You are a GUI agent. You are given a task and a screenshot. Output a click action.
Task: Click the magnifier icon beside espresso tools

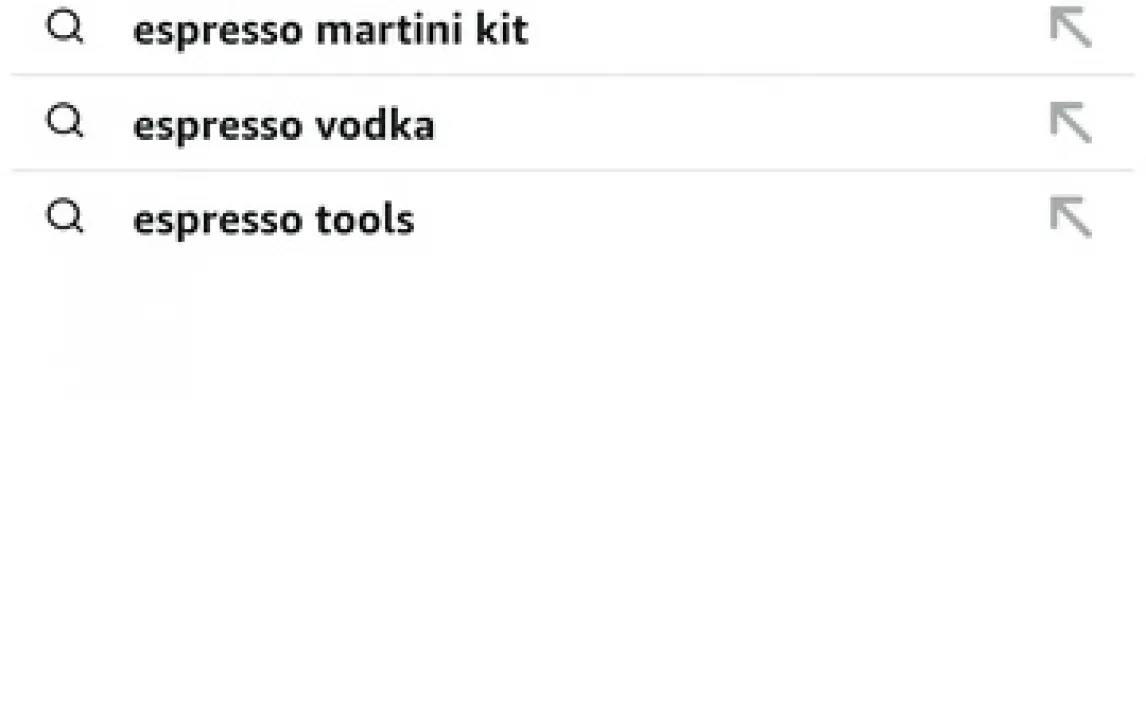65,216
